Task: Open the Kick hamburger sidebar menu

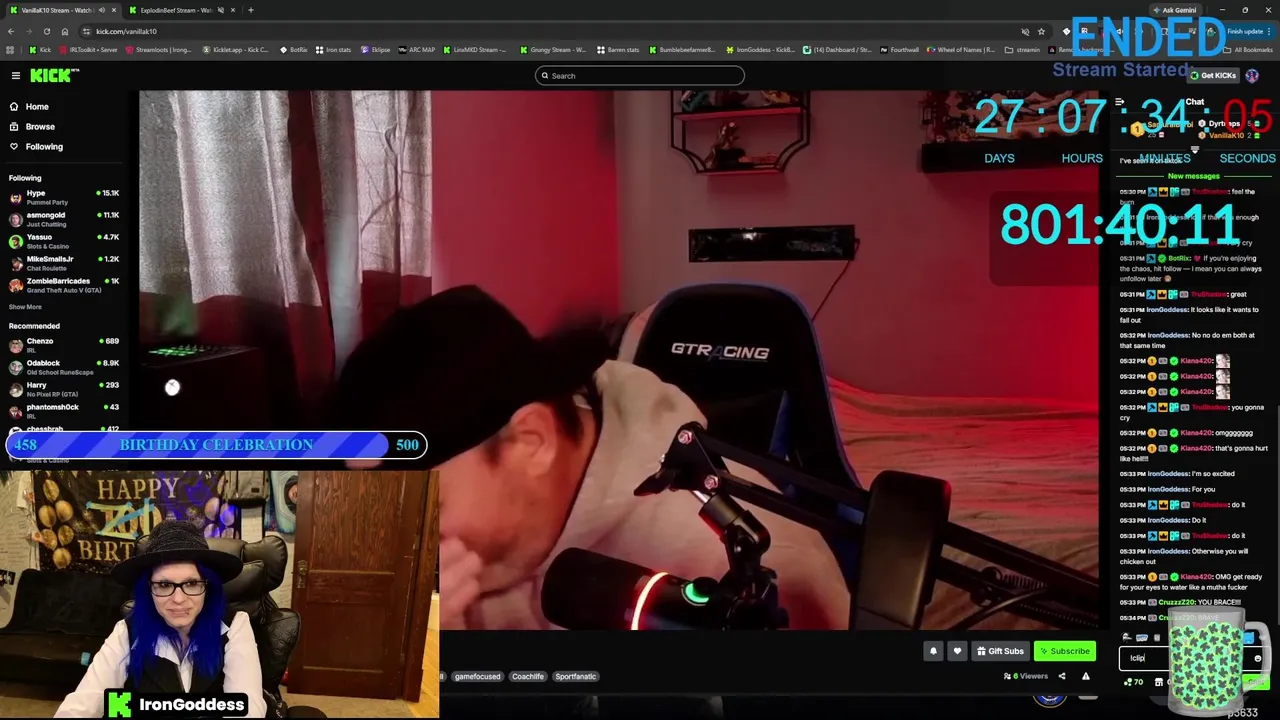Action: coord(16,76)
